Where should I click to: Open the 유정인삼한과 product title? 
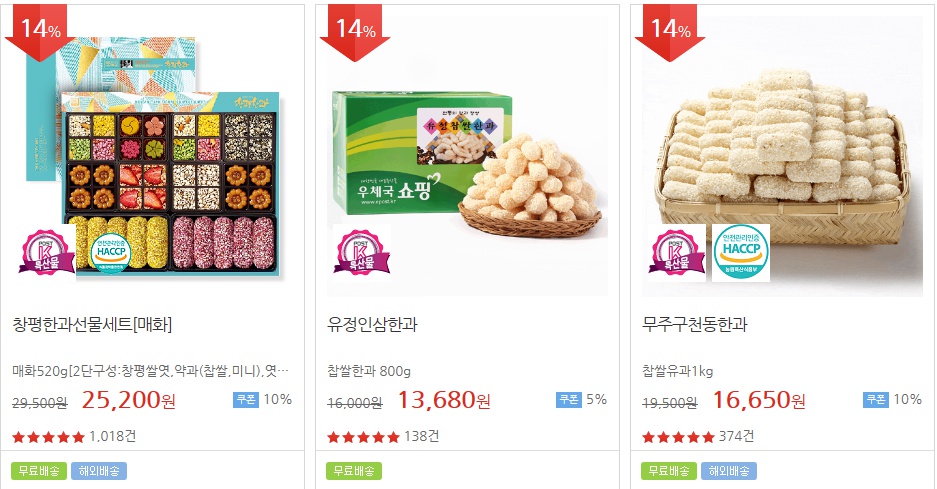[372, 325]
